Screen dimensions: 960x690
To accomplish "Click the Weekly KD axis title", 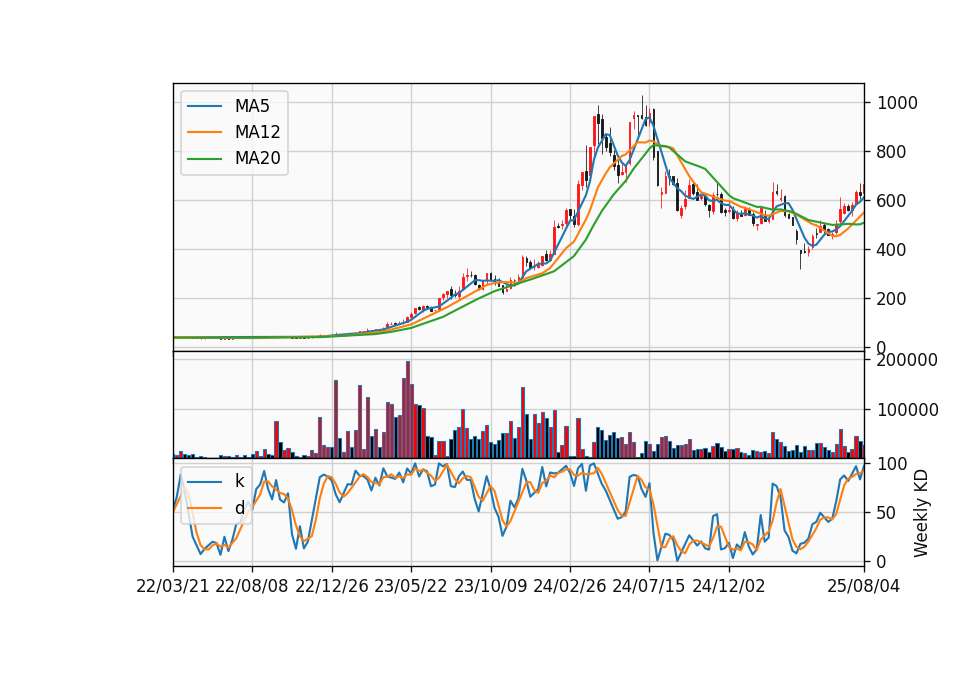I will click(x=921, y=513).
